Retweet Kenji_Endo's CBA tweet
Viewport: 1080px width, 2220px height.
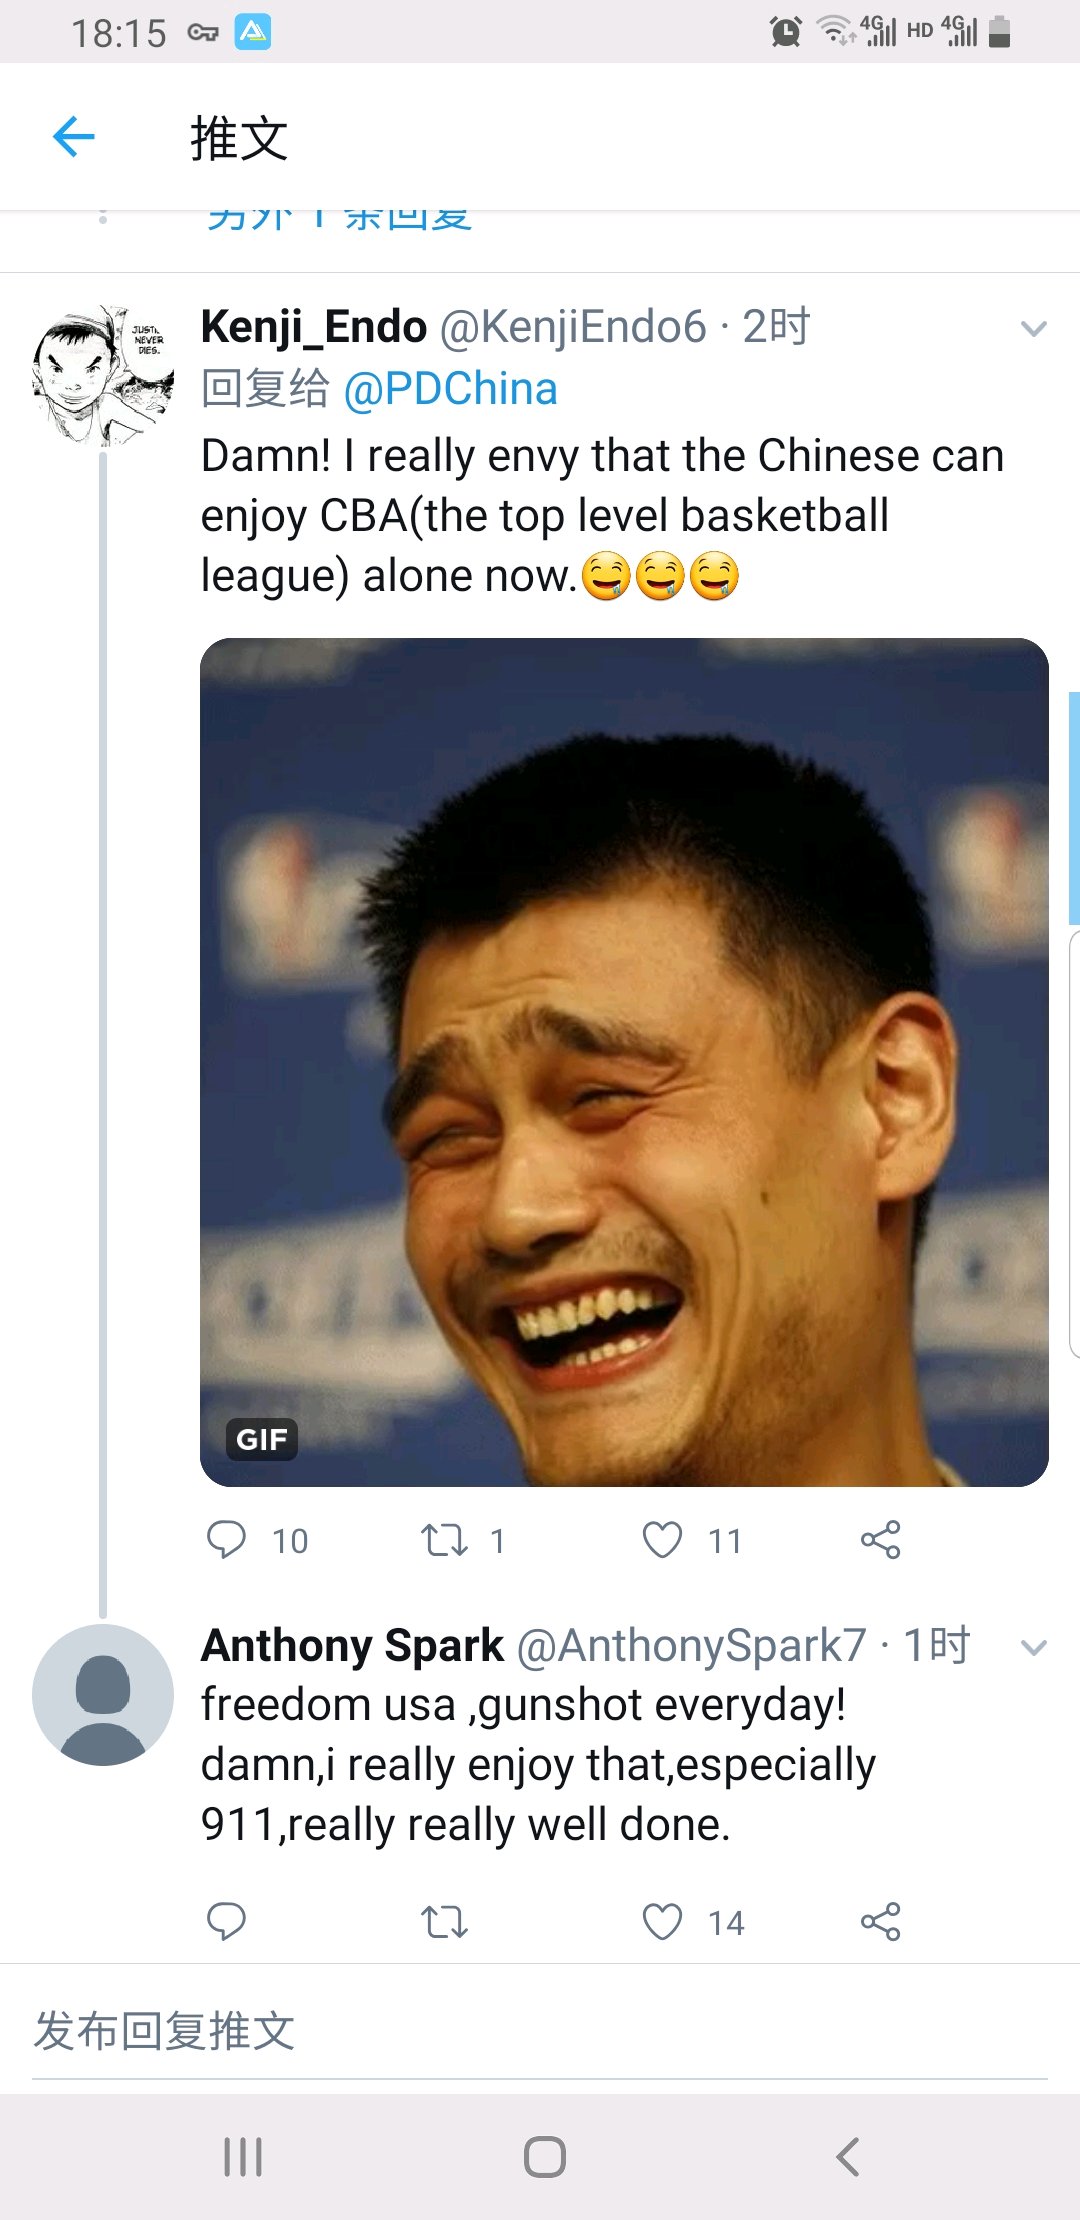[x=444, y=1540]
